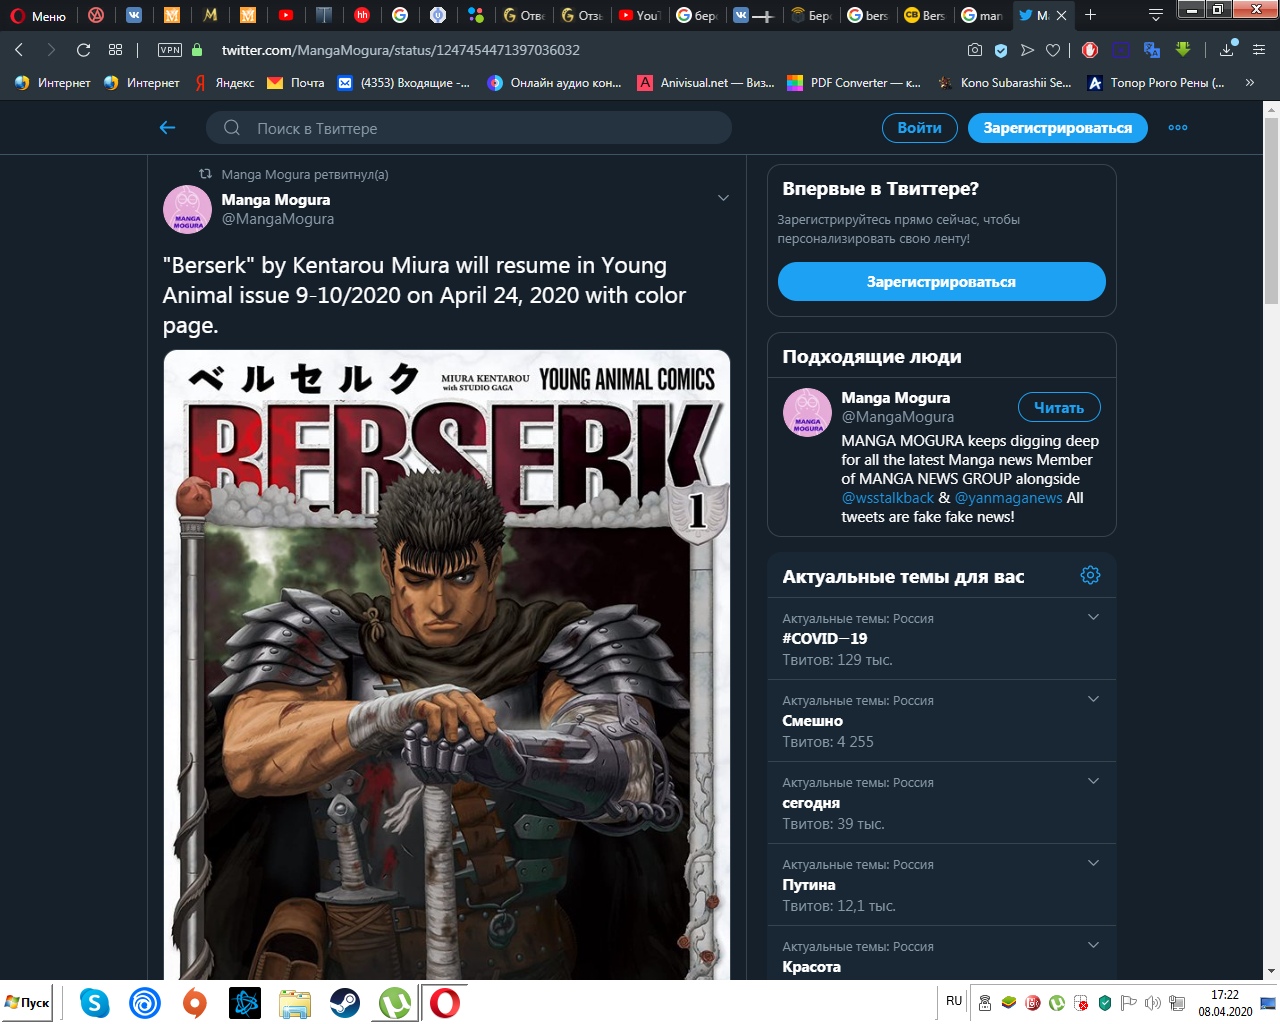The width and height of the screenshot is (1280, 1024).
Task: Click Зарегистрироваться in the 'Впервые в Твиттере?' box
Action: 941,282
